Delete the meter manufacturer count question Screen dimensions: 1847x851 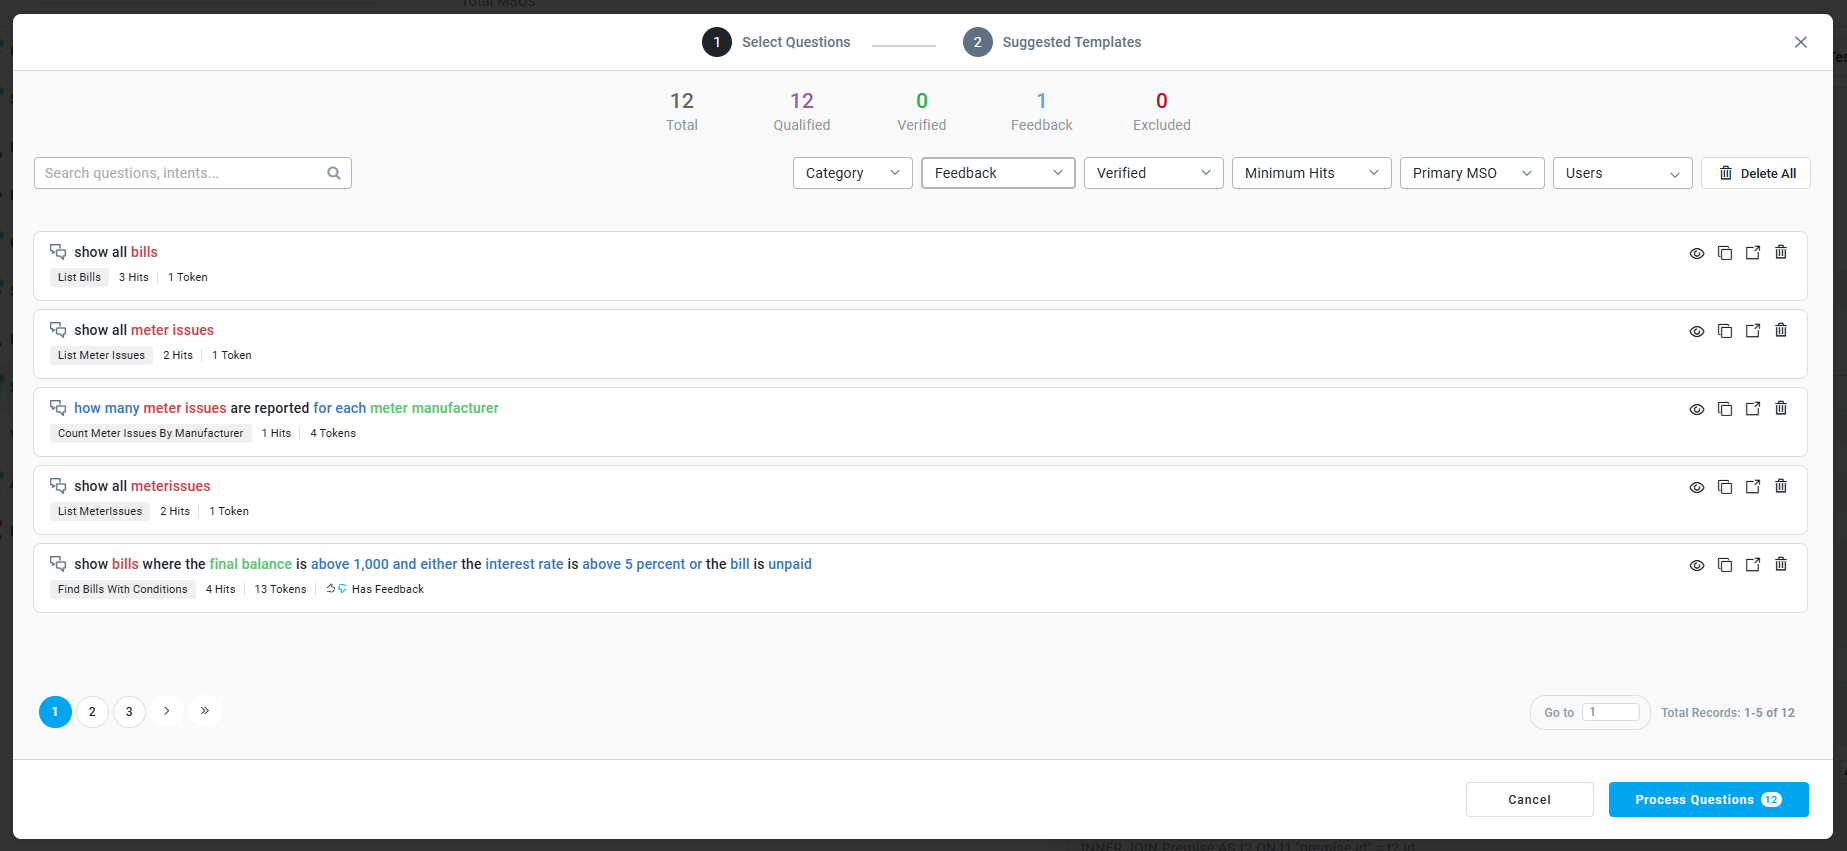[1781, 408]
